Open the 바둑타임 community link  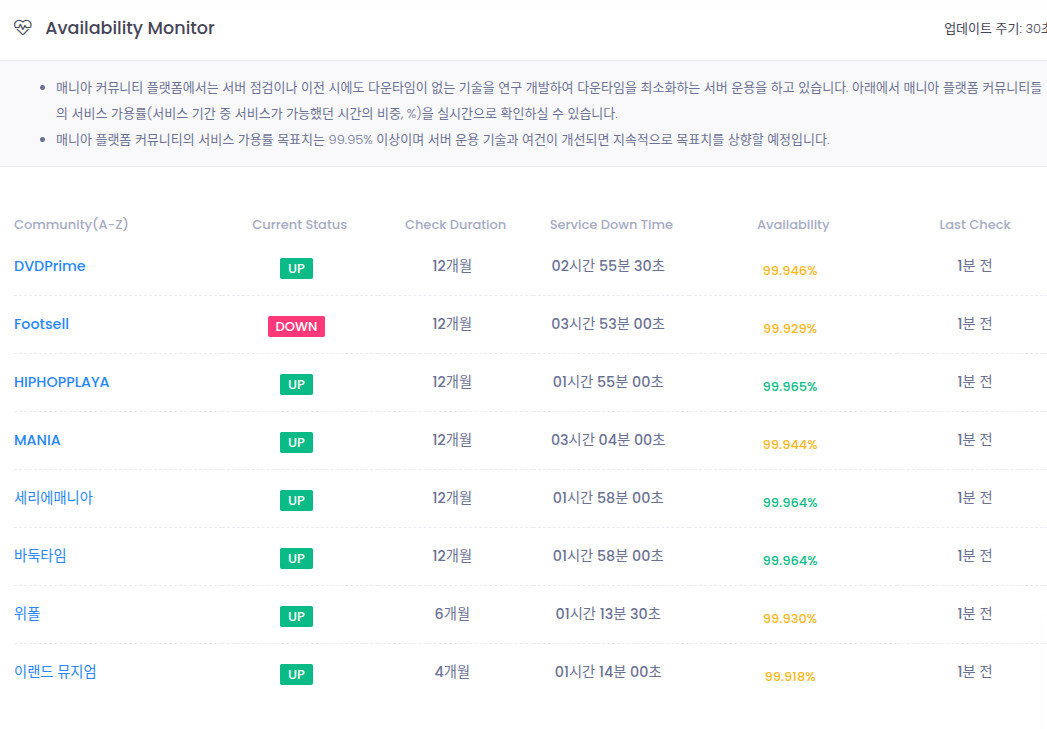pos(40,556)
